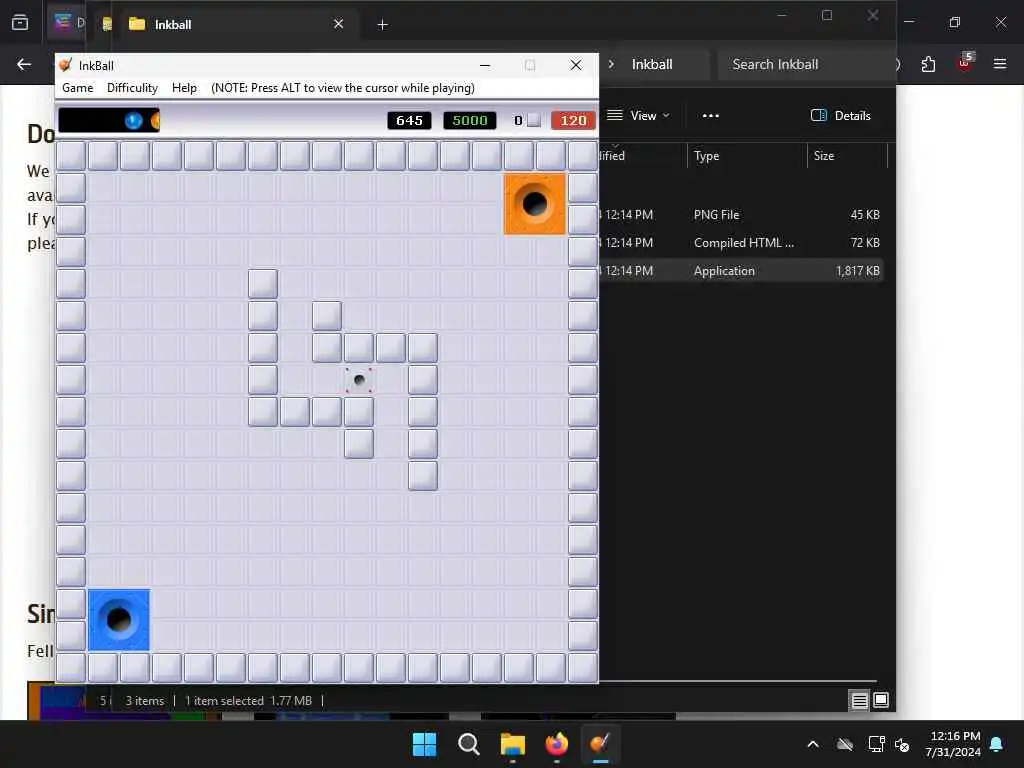
Task: Click the InkBall title bar app icon
Action: [65, 65]
